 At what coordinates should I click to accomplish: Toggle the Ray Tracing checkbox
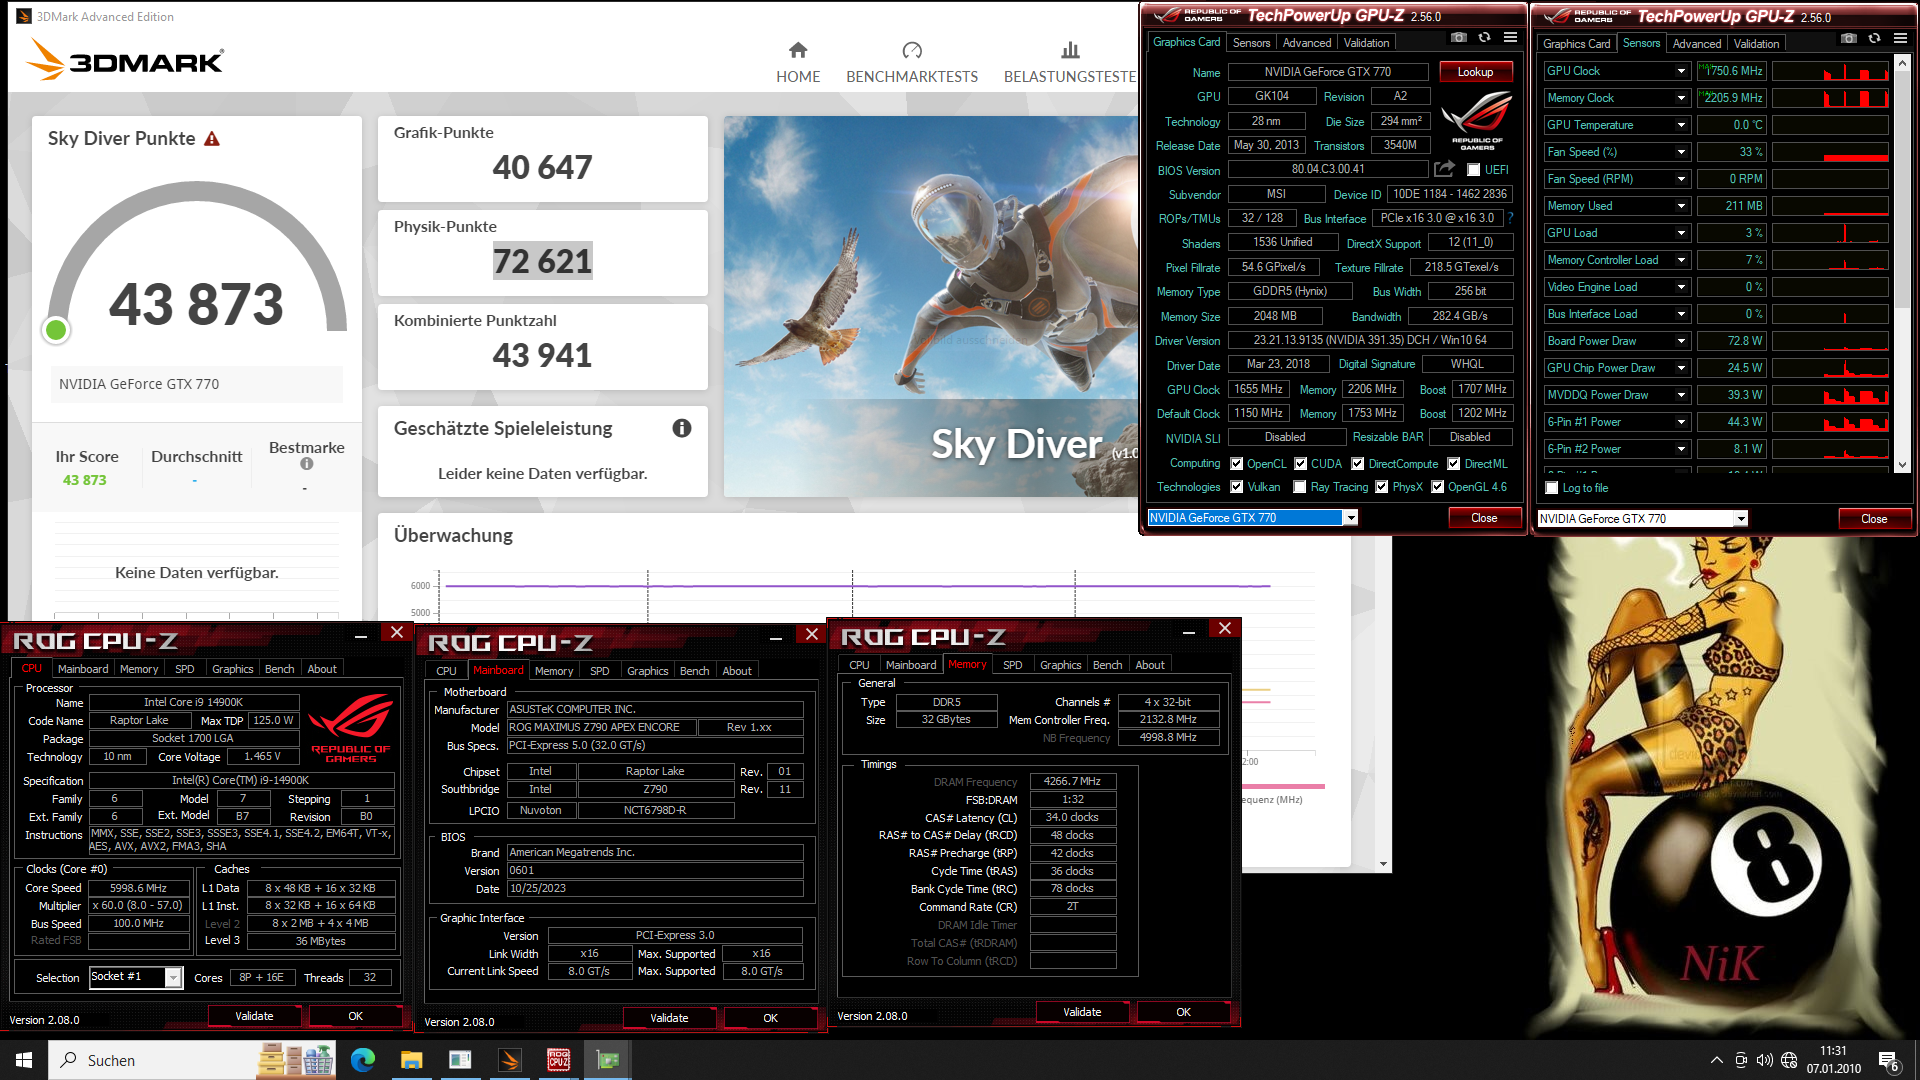[x=1300, y=487]
